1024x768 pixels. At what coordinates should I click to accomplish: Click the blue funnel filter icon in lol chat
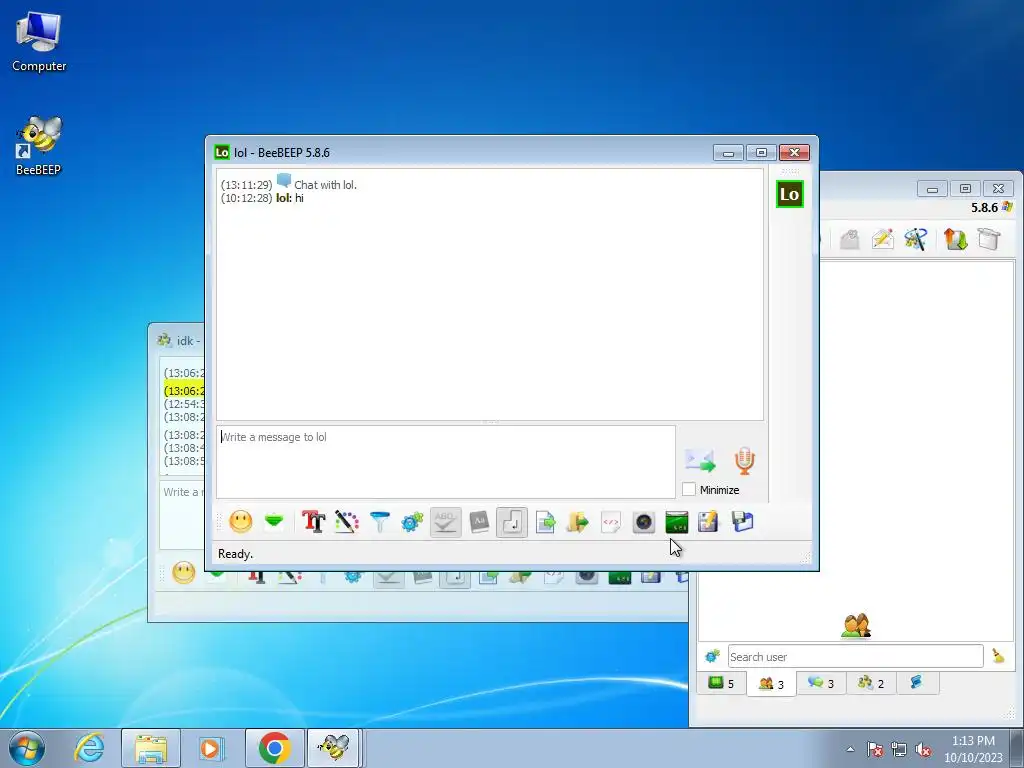pos(379,522)
